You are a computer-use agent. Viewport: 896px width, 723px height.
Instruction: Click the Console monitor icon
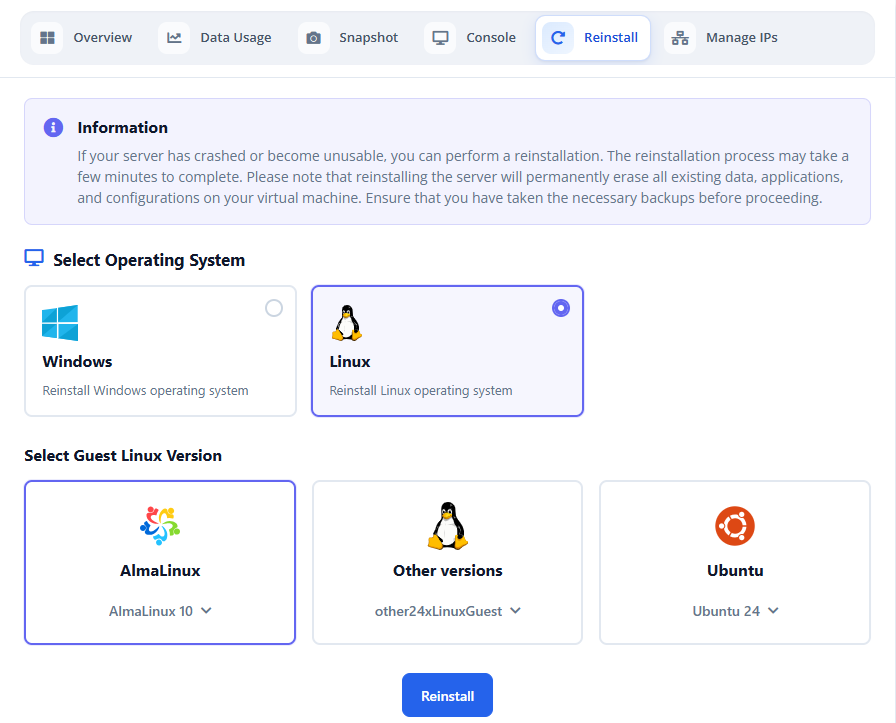(440, 38)
